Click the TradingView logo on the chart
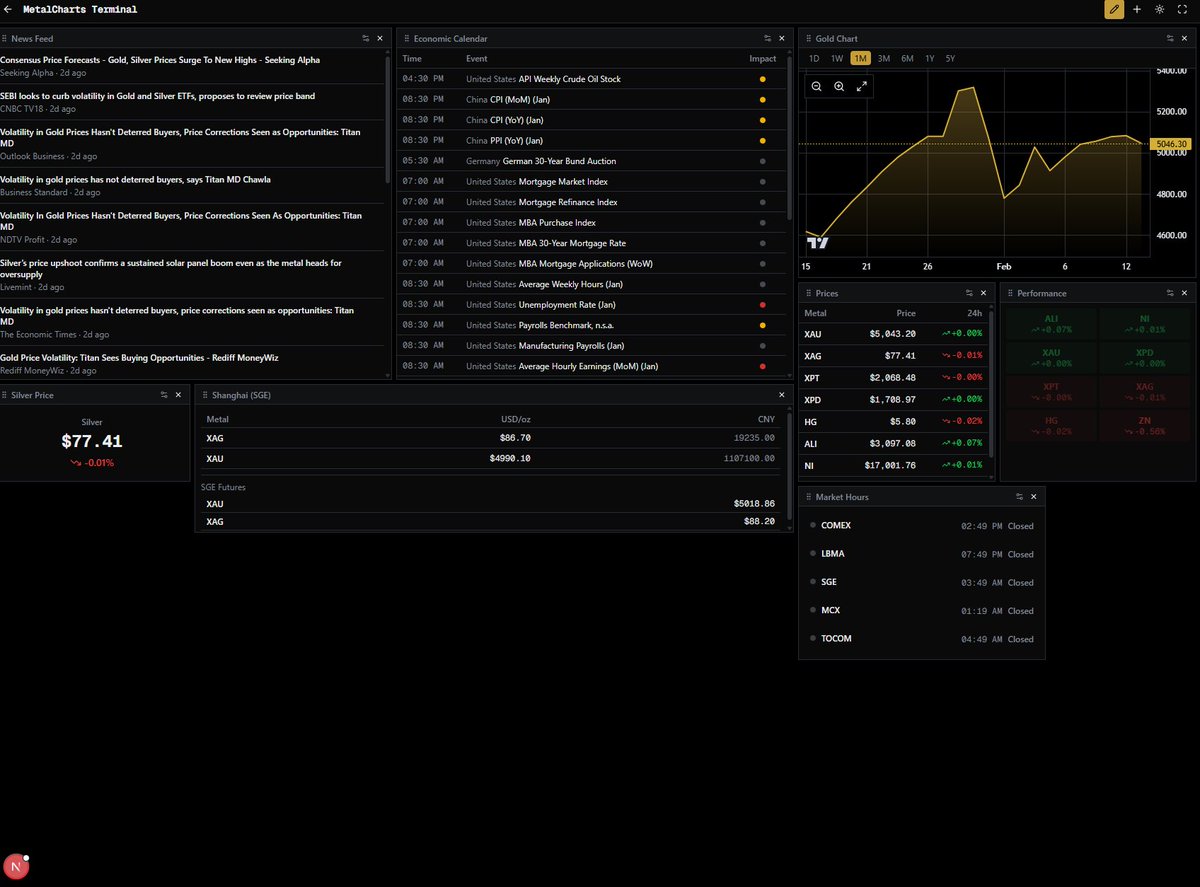 (x=819, y=243)
